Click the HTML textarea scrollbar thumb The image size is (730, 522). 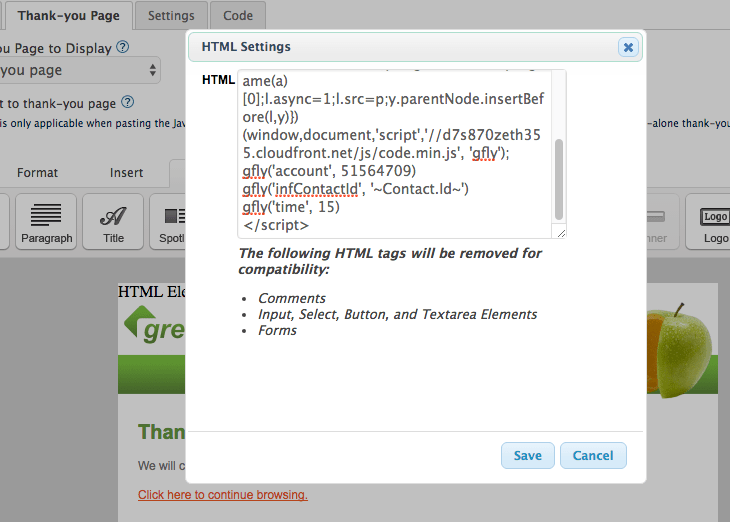[x=559, y=179]
